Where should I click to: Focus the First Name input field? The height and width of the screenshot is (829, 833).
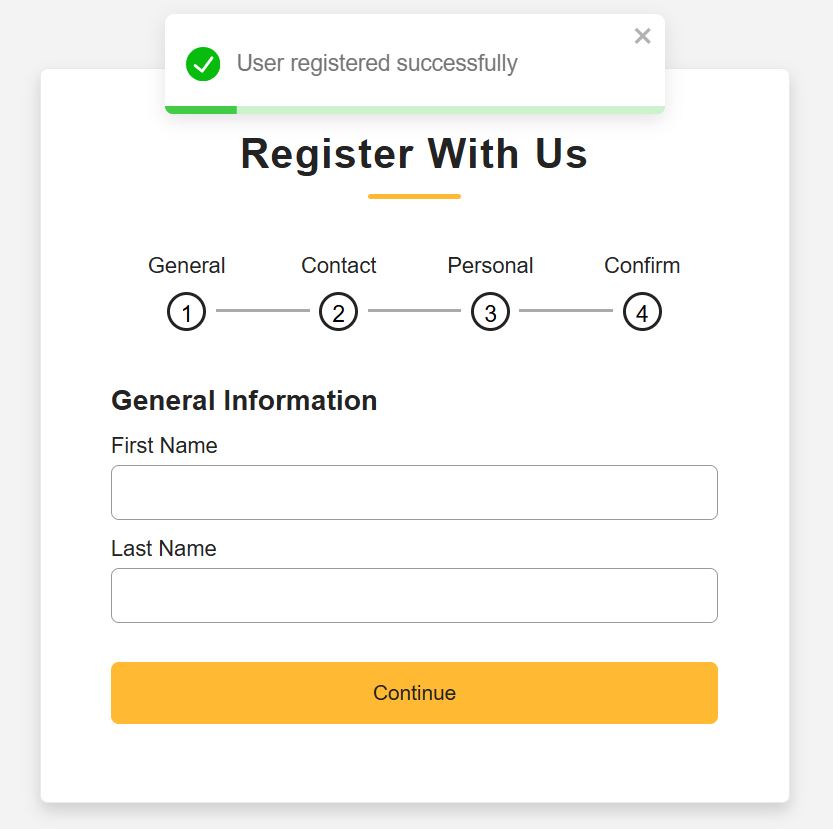pos(414,492)
